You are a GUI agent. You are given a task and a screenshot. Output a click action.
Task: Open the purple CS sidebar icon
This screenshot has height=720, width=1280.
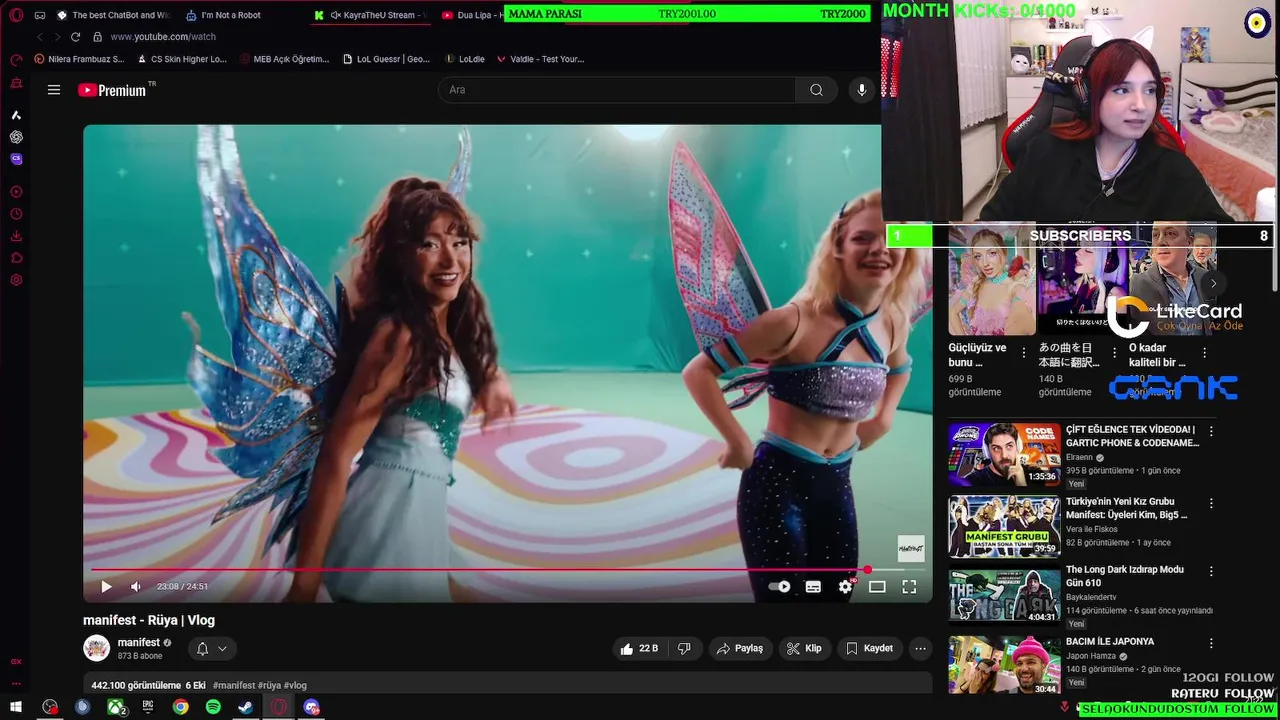[x=16, y=159]
